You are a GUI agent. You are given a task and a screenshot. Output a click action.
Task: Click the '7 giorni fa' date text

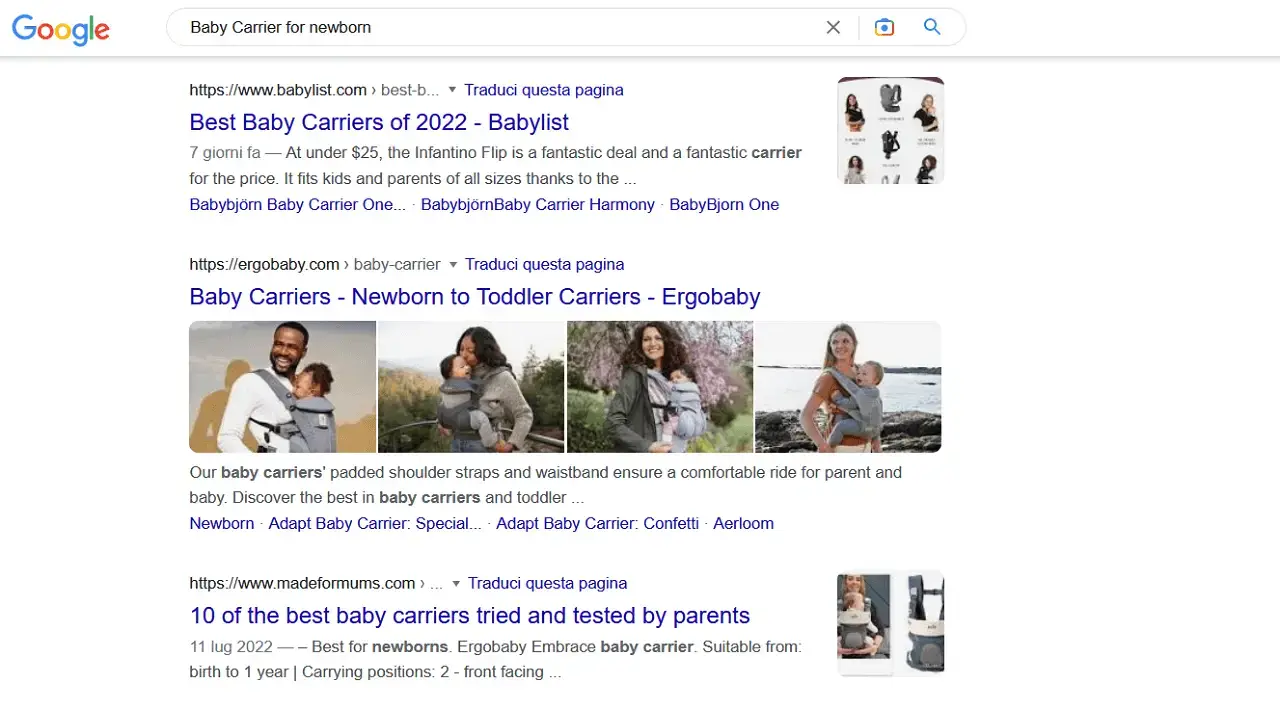[x=225, y=153]
